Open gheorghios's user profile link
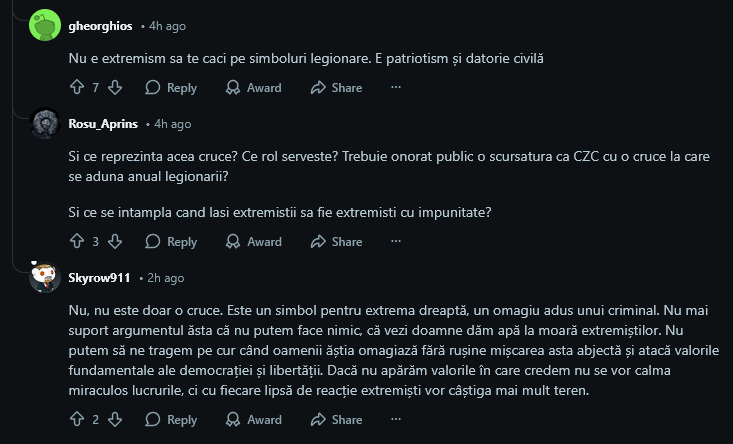Screen dimensions: 733x444 tap(100, 25)
